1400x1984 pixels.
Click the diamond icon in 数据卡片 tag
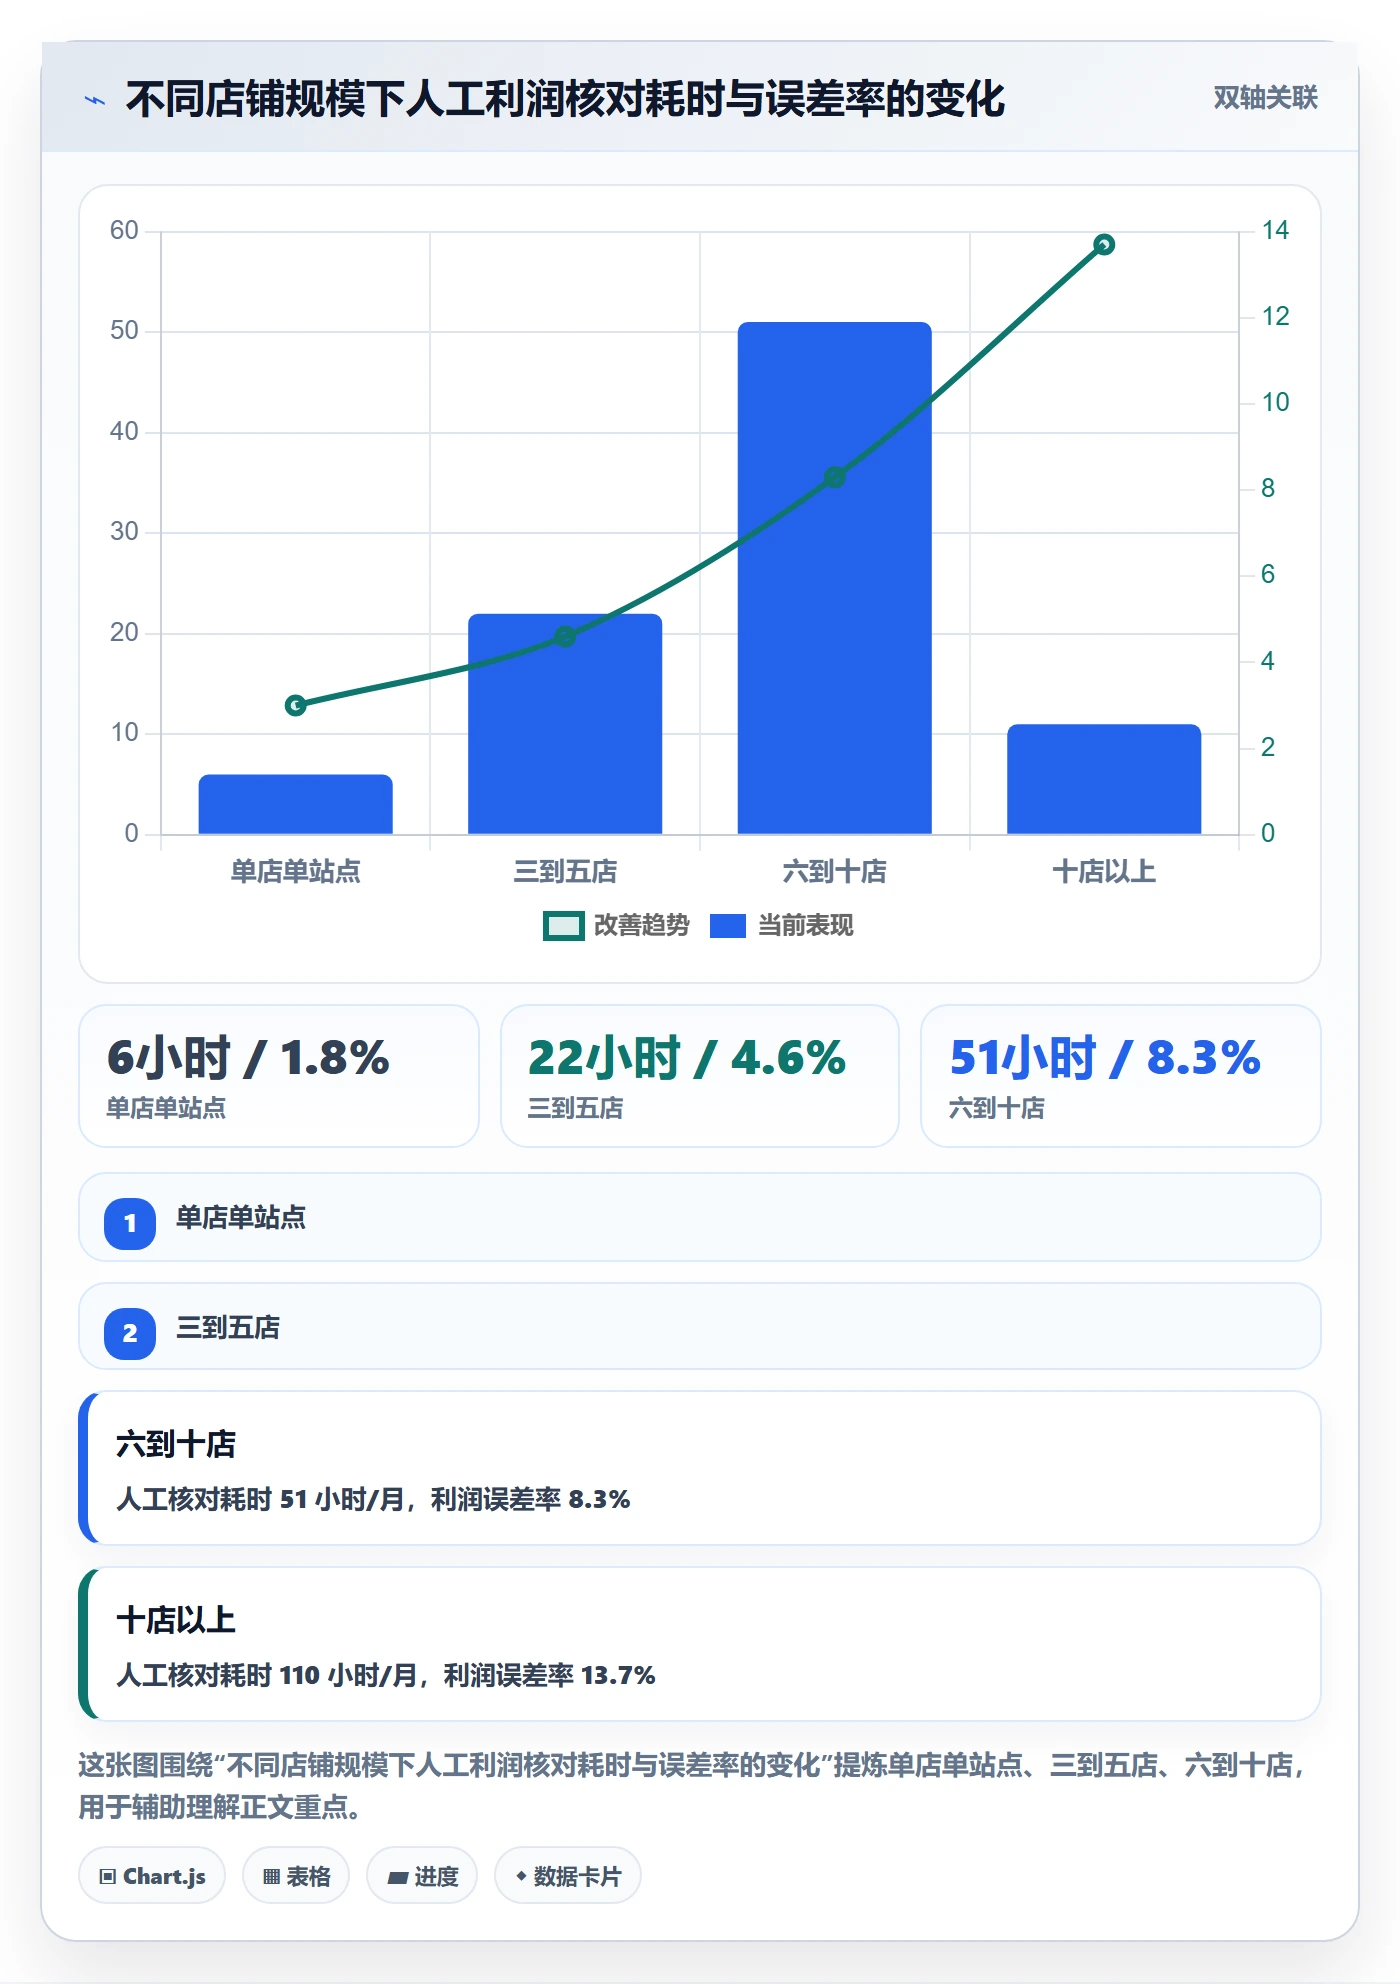click(521, 1876)
